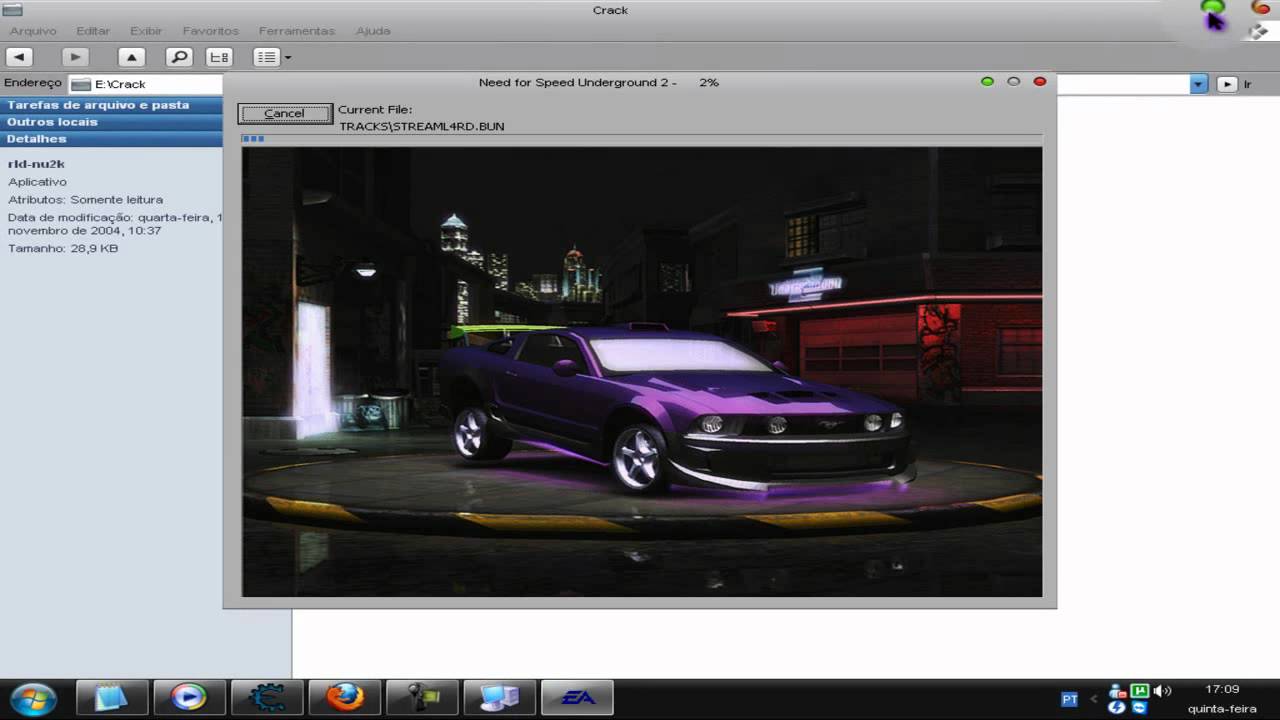Click the Ir go button
Image resolution: width=1280 pixels, height=720 pixels.
(x=1234, y=84)
